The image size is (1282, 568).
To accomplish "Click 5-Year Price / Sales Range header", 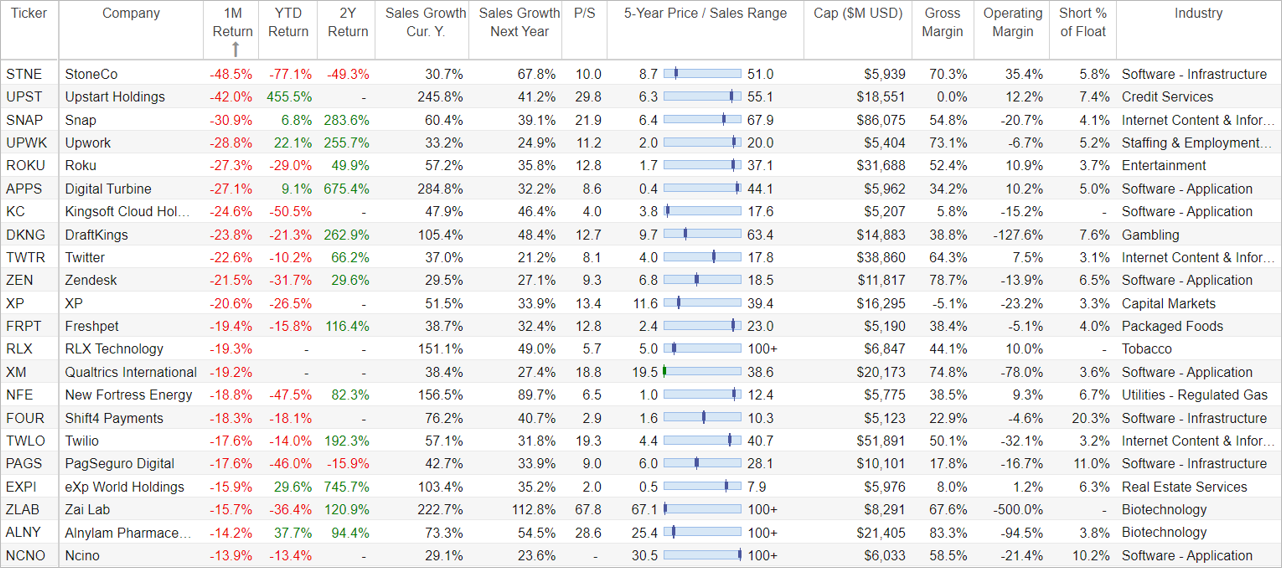I will (x=705, y=13).
